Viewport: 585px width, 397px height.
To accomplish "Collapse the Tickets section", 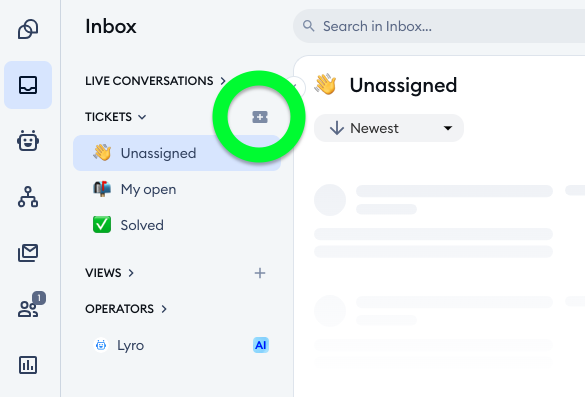I will pyautogui.click(x=116, y=117).
